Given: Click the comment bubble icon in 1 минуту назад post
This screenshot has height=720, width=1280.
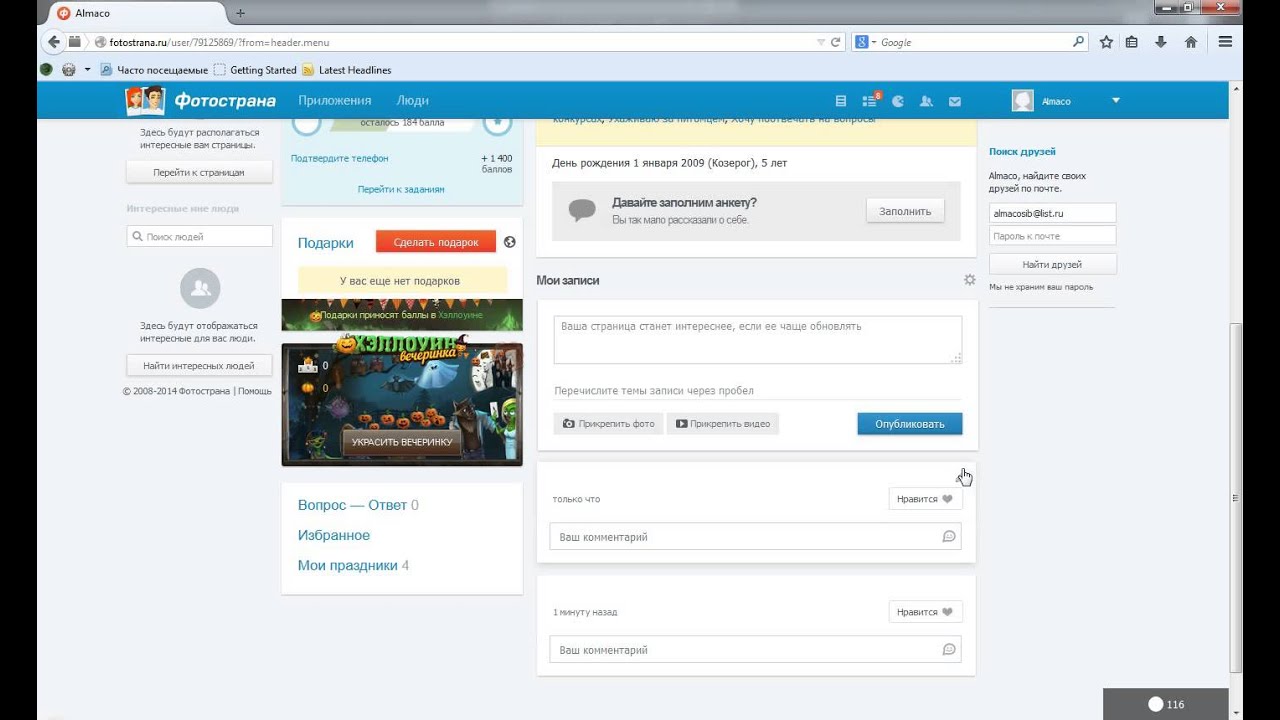Looking at the screenshot, I should [949, 650].
